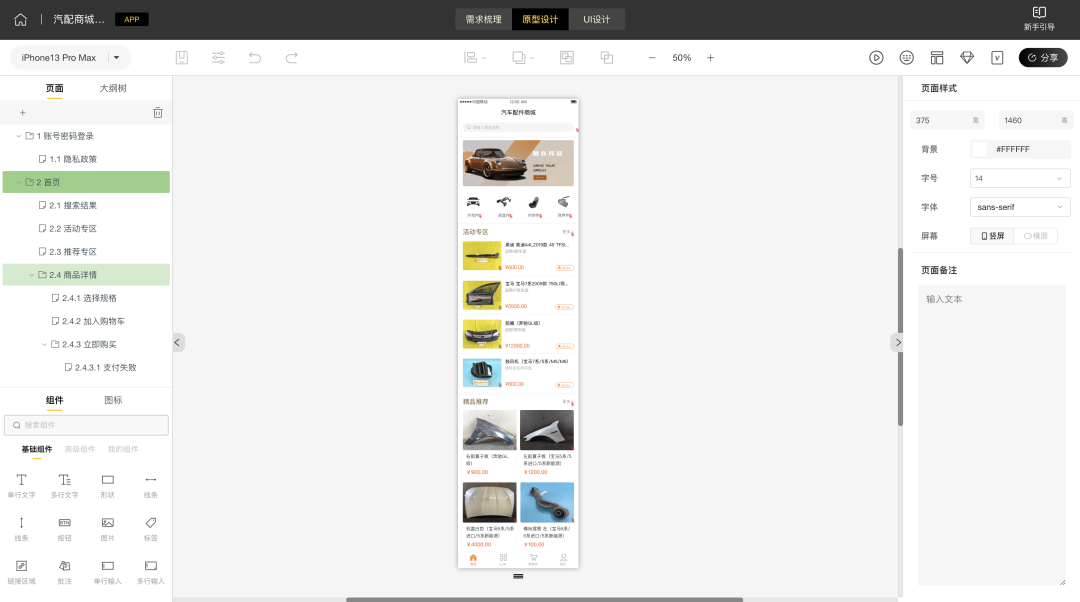Collapse the 2 首页 folder arrow

(19, 183)
